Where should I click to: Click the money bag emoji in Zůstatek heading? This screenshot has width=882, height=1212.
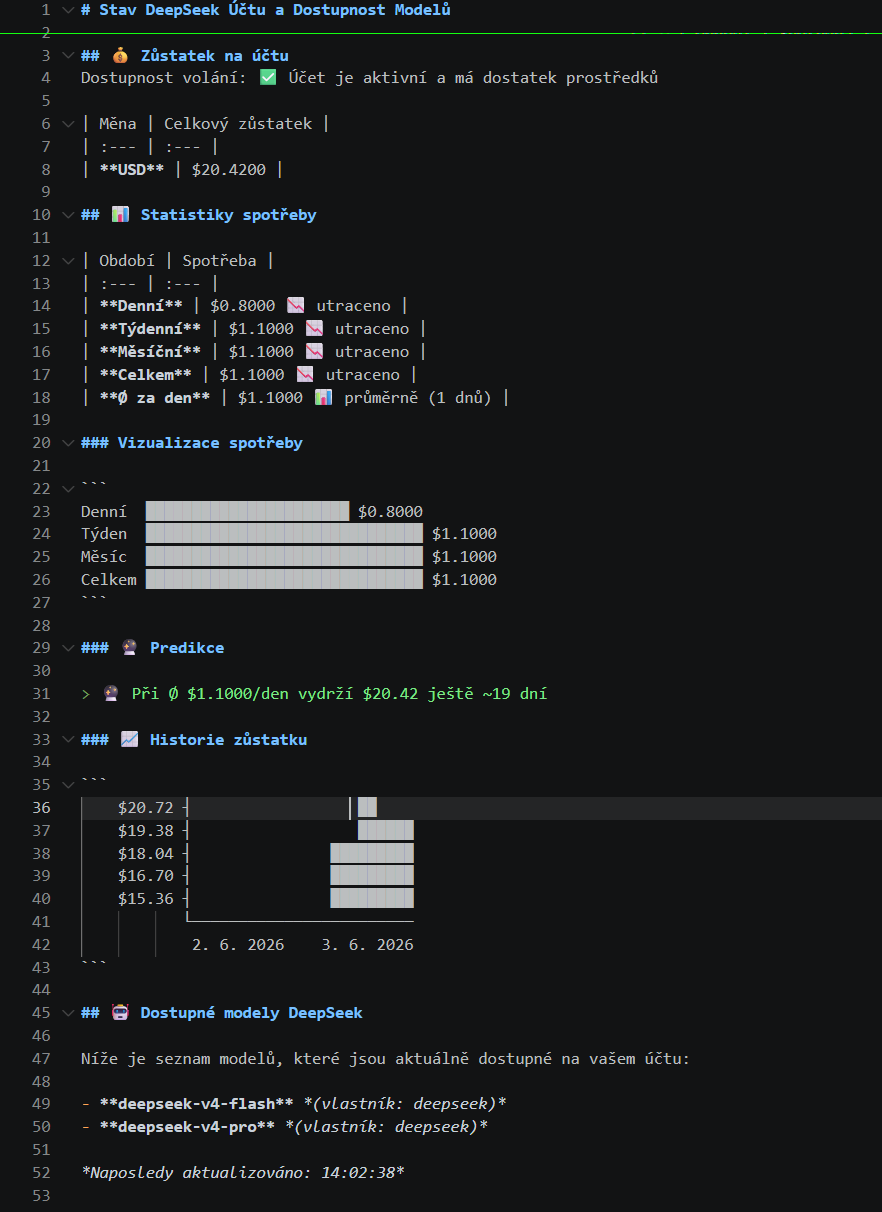pyautogui.click(x=119, y=56)
